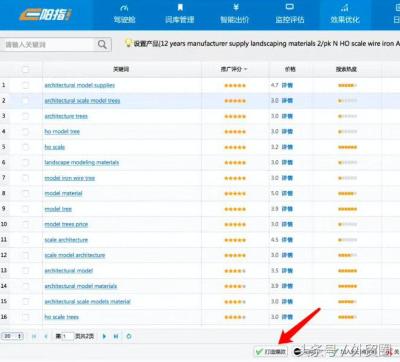
Task: Click search heat bar in model tree row
Action: [348, 209]
